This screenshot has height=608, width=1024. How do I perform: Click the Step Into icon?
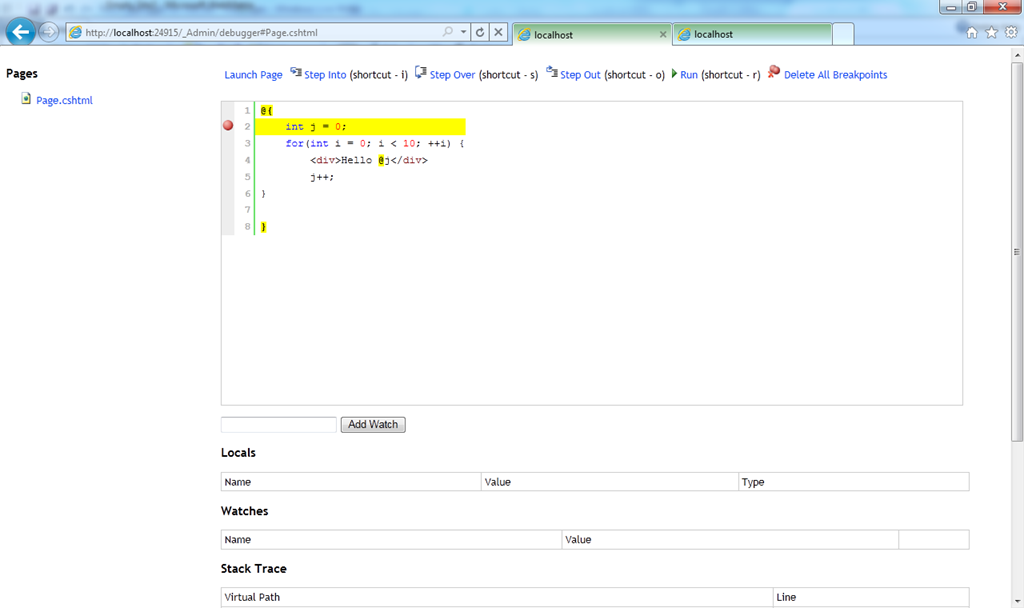coord(296,72)
